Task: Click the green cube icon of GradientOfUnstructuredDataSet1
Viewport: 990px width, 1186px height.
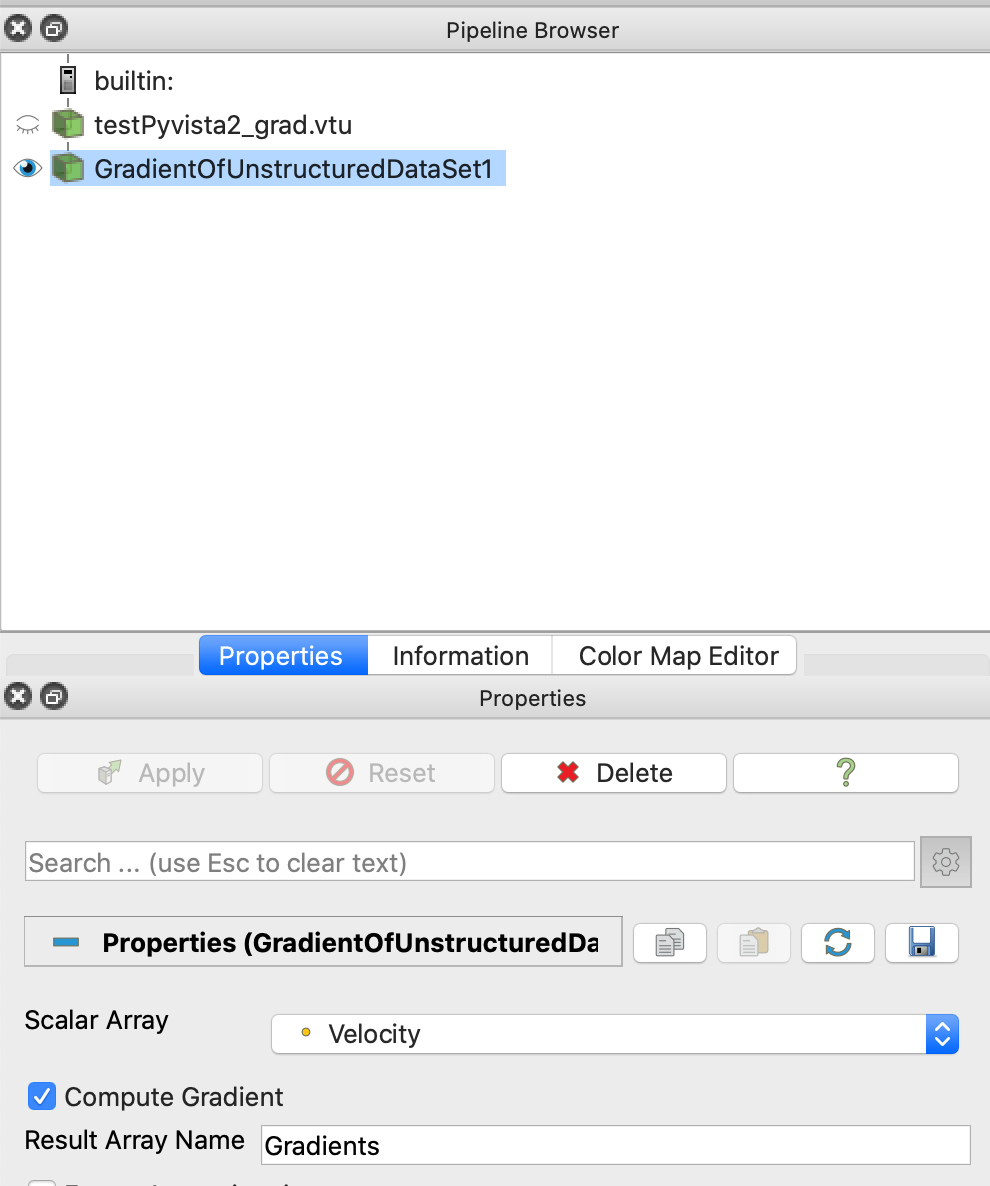Action: click(x=67, y=168)
